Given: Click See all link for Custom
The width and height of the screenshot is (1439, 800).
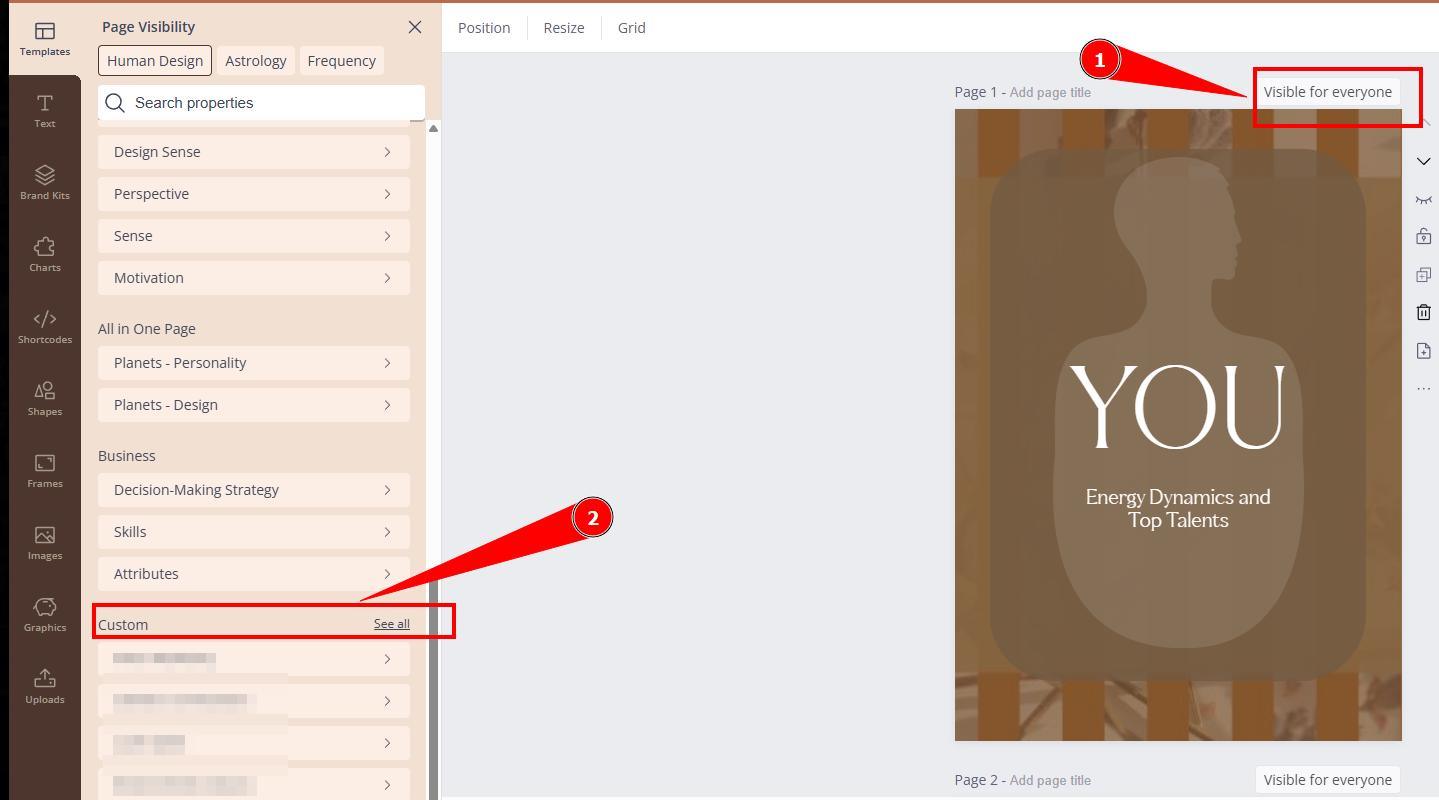Looking at the screenshot, I should [x=391, y=624].
